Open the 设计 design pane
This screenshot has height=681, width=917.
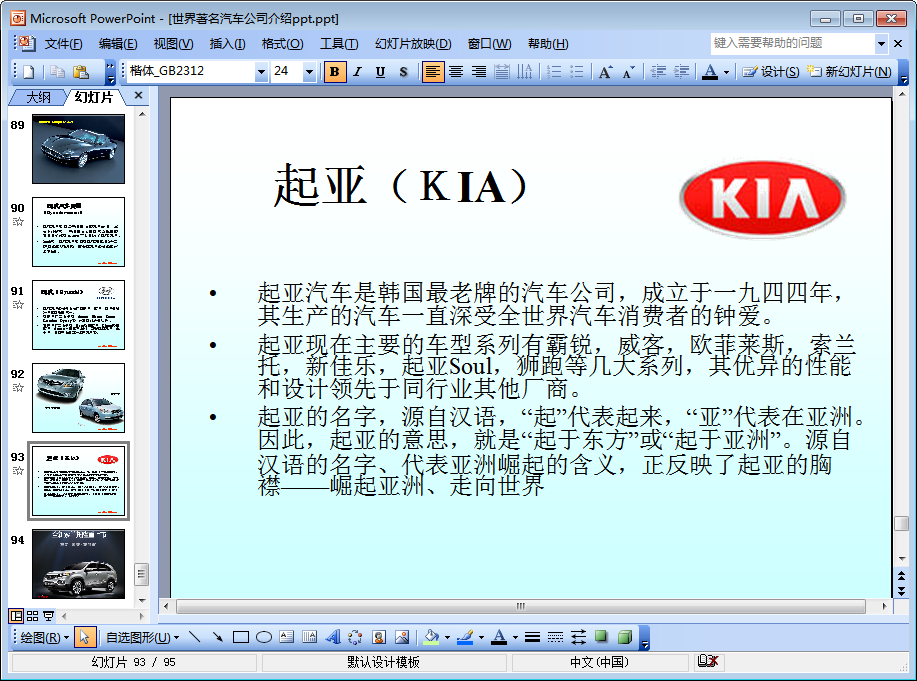[x=770, y=71]
